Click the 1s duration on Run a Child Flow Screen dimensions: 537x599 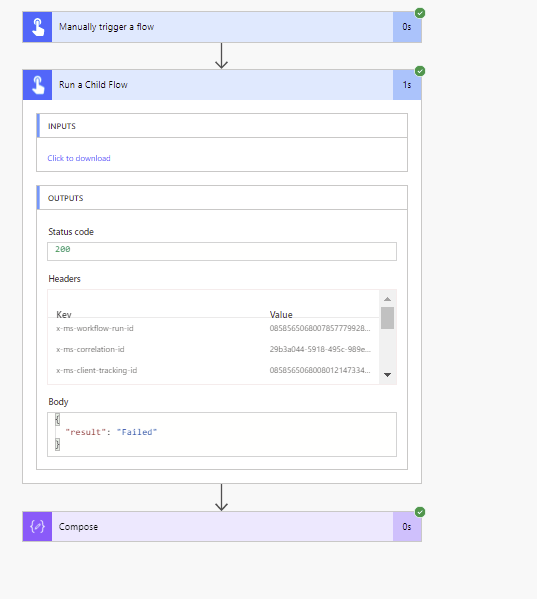[x=407, y=85]
